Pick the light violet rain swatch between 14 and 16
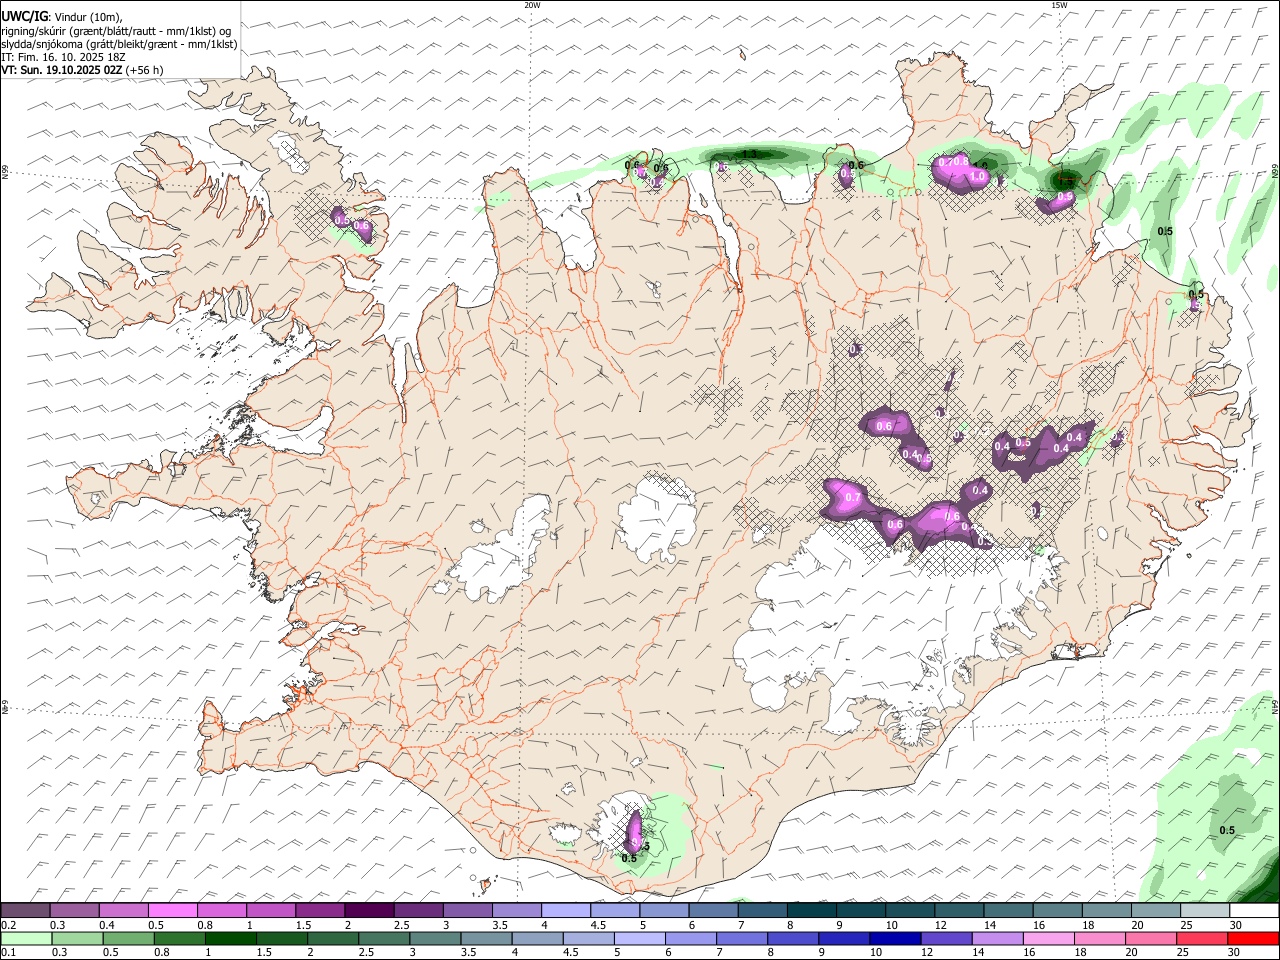The width and height of the screenshot is (1280, 960). pos(997,938)
